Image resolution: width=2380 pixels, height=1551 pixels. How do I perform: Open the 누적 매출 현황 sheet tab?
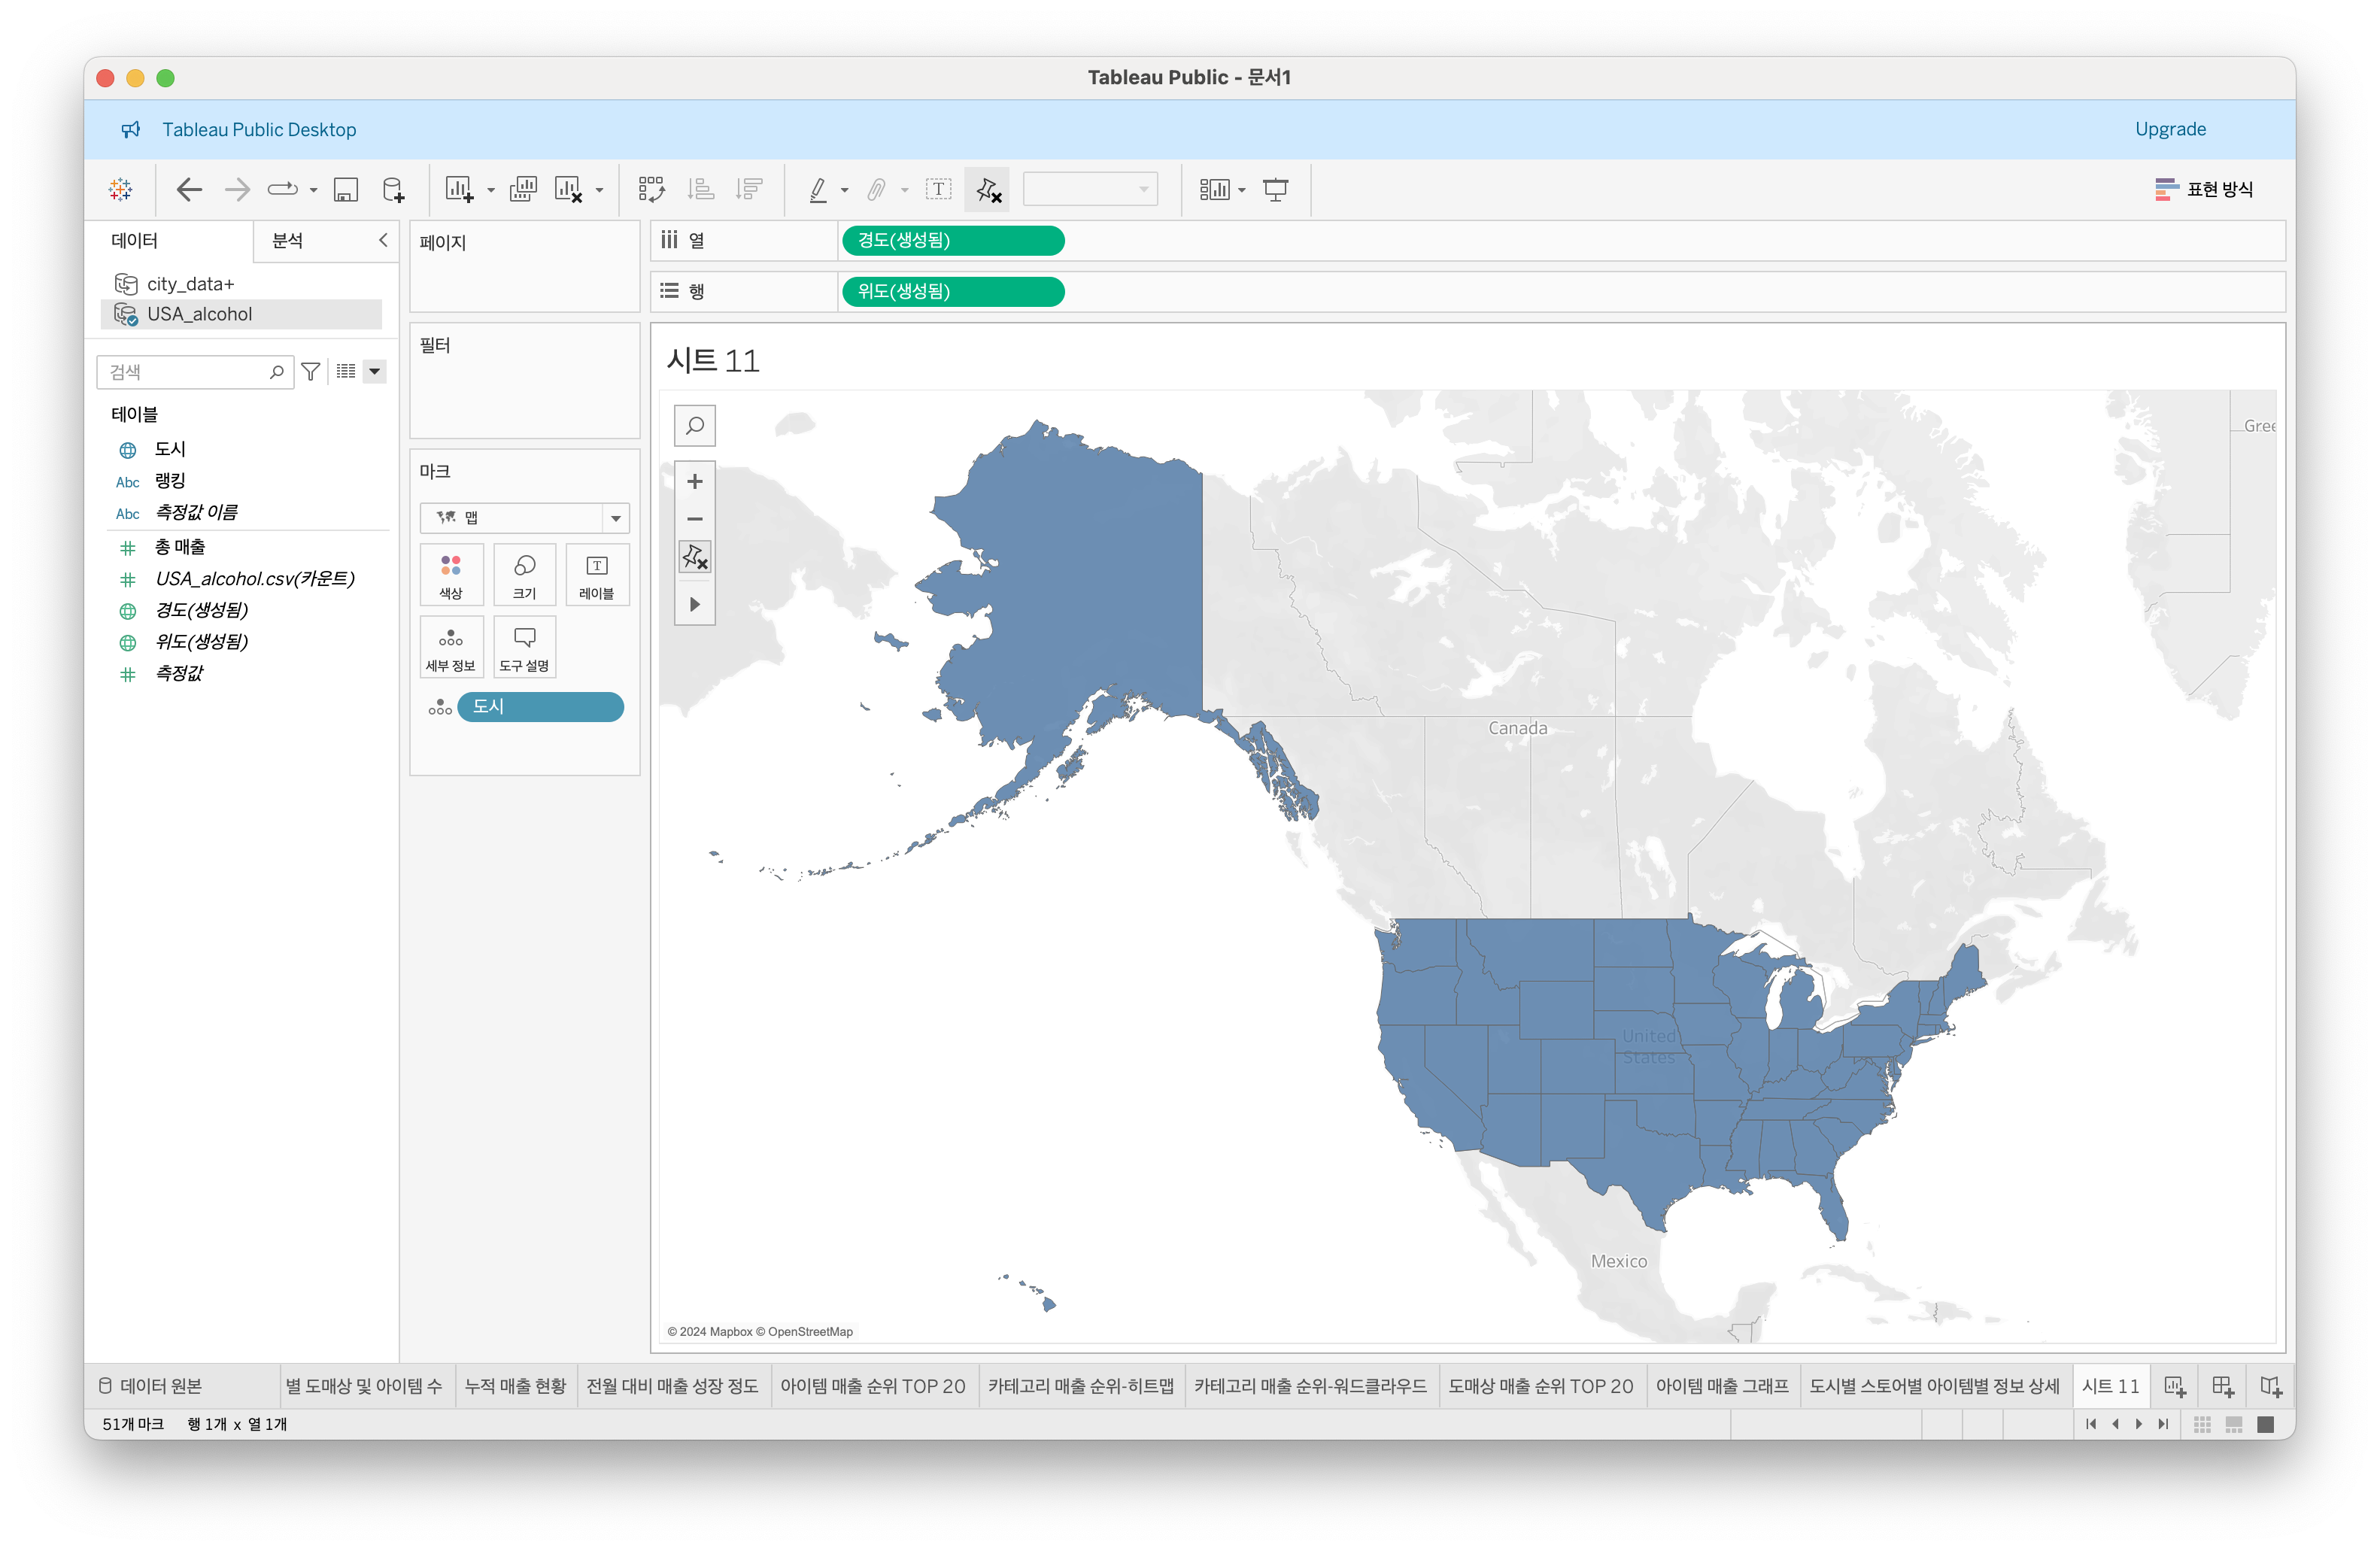pos(515,1386)
